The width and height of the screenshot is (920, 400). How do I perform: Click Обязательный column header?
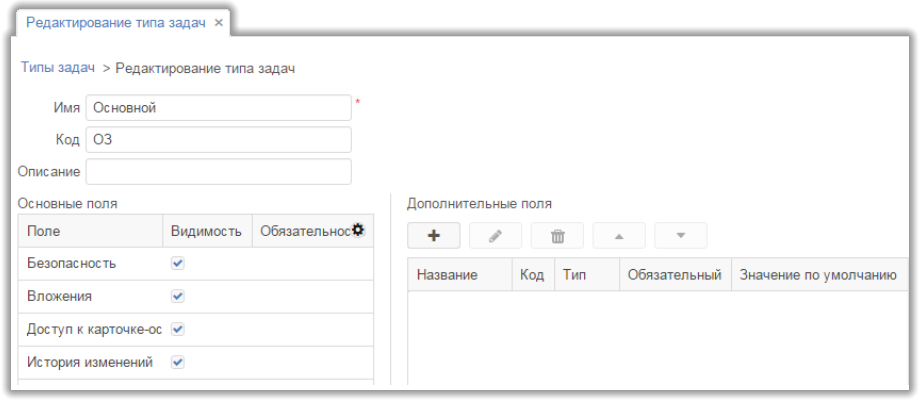[x=675, y=274]
